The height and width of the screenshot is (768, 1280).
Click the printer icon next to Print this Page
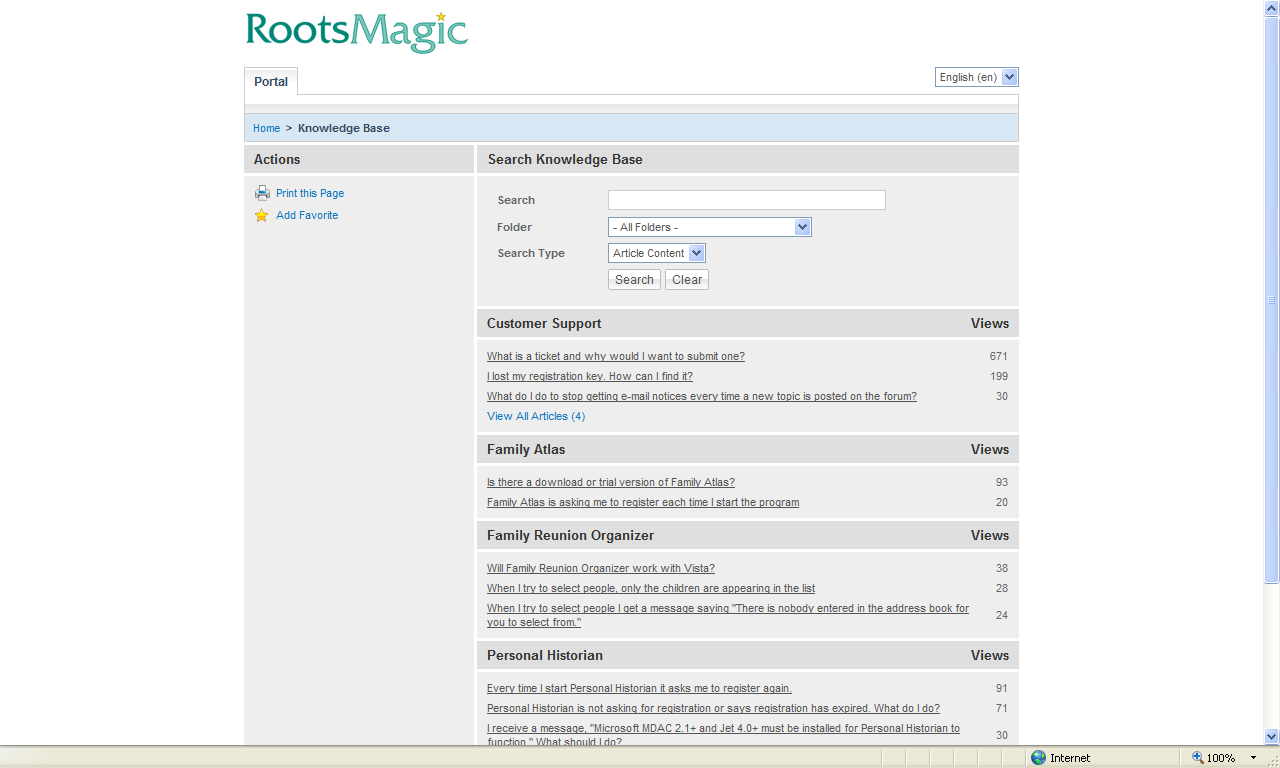[262, 193]
